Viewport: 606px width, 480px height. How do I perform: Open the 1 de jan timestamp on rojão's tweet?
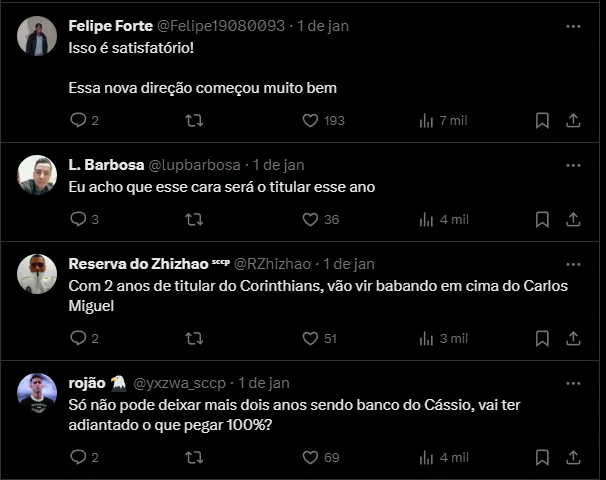[x=264, y=383]
